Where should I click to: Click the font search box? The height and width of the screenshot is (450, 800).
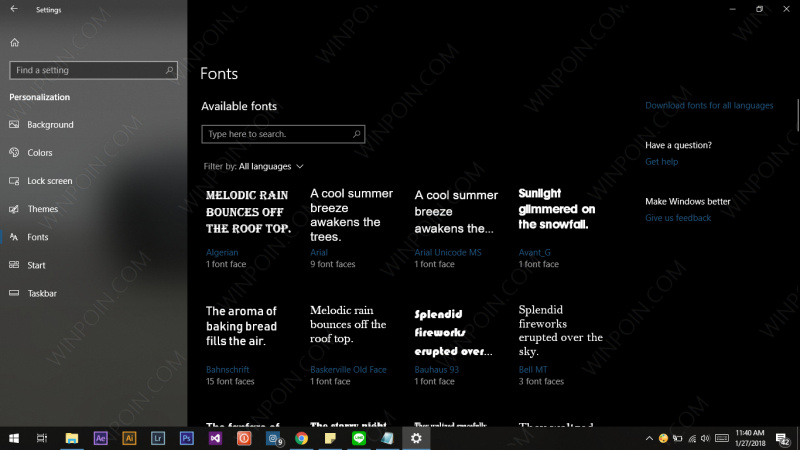[x=283, y=134]
